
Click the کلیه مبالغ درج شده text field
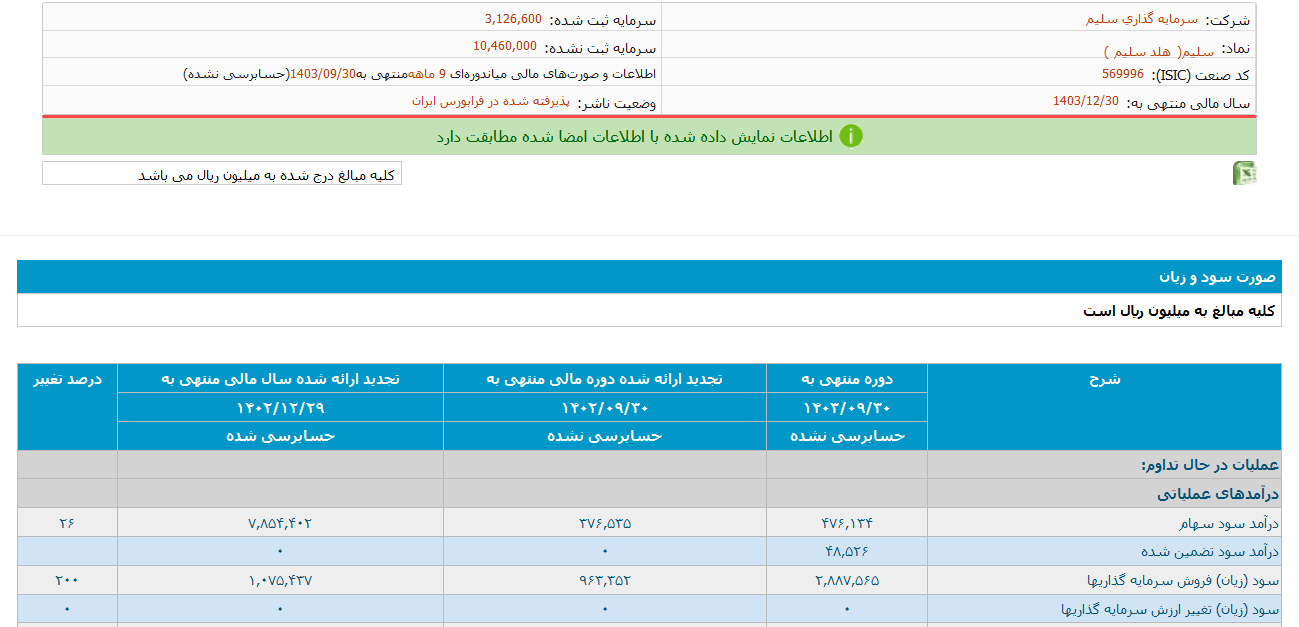pos(220,173)
